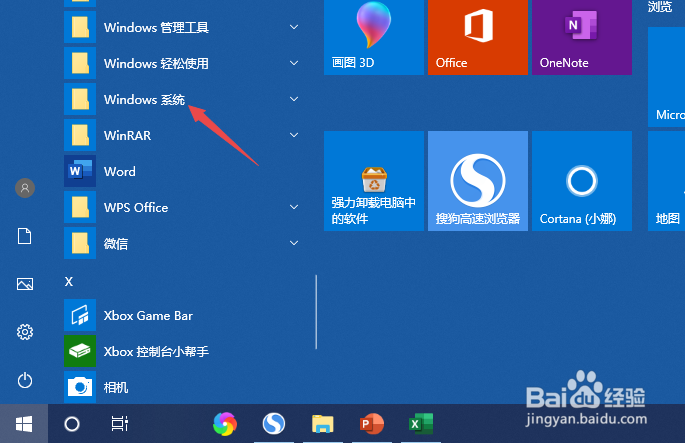Expand the WPS Office chevron
This screenshot has height=443, width=685.
tap(294, 207)
